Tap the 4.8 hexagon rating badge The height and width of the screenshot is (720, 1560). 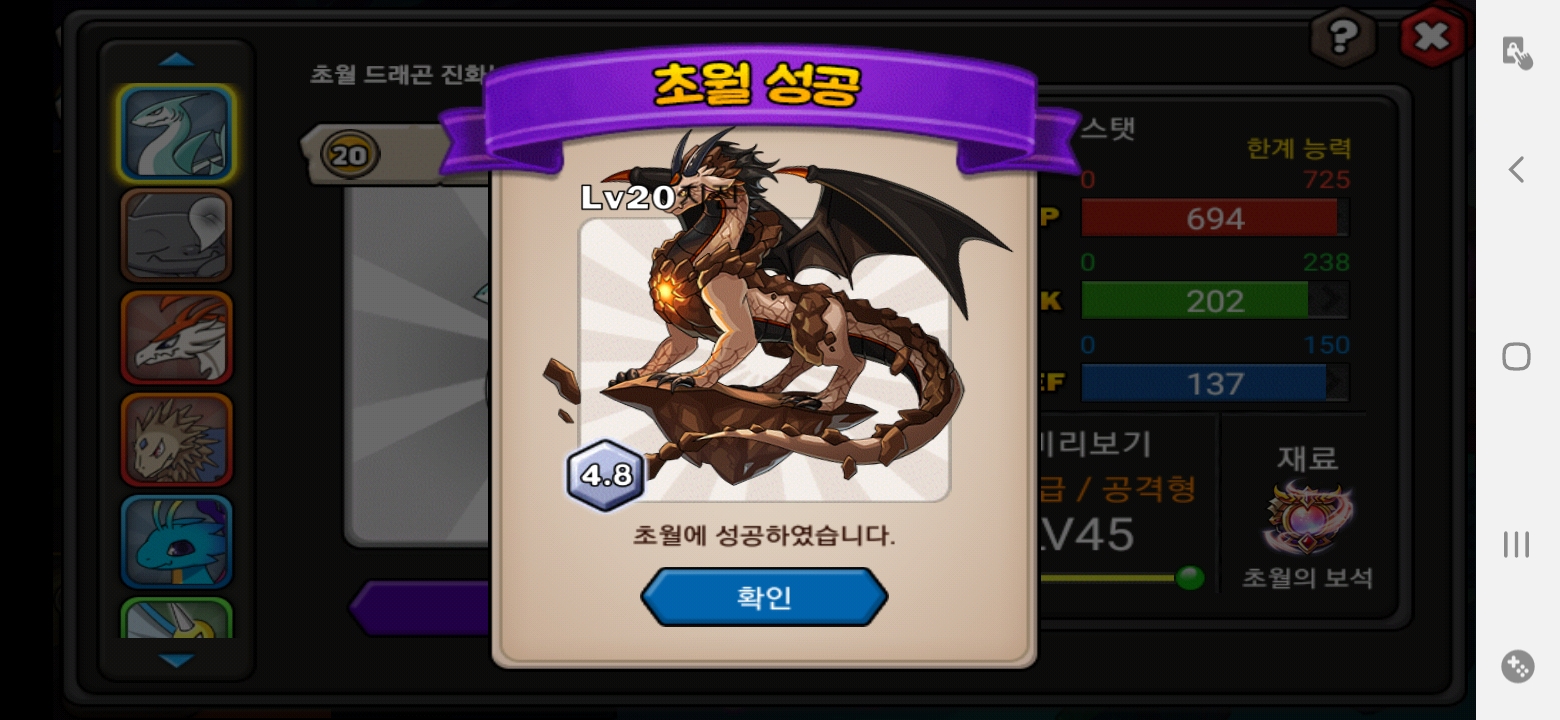[606, 475]
